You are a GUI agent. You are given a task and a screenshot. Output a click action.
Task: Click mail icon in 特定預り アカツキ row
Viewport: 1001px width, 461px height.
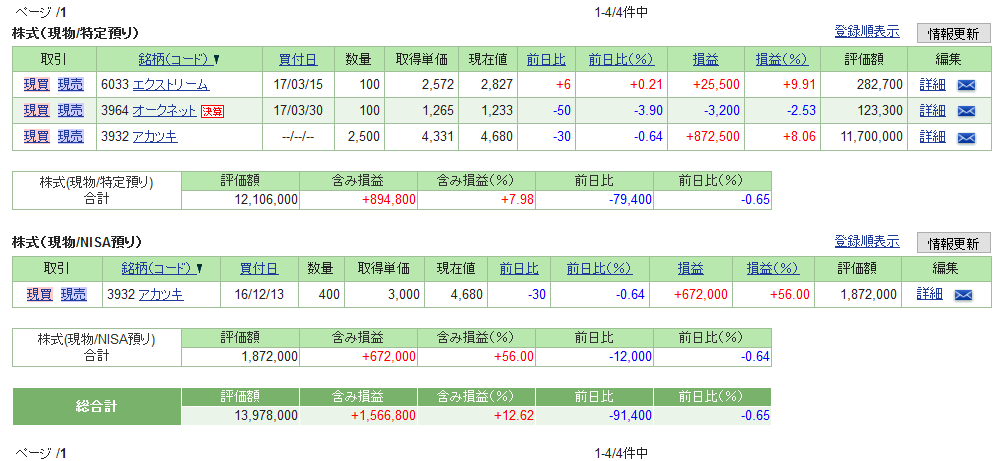point(967,137)
